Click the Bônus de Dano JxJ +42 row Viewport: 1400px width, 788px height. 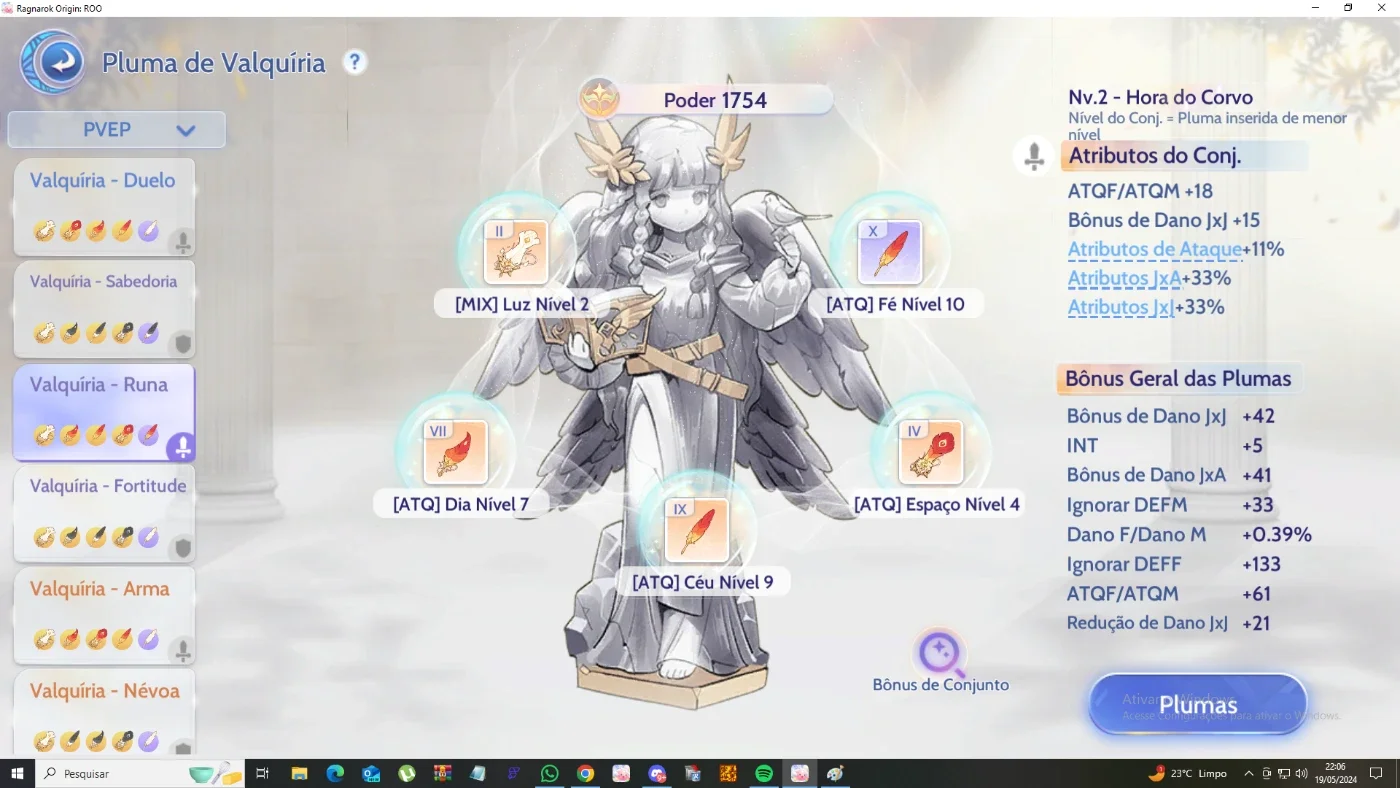point(1170,416)
